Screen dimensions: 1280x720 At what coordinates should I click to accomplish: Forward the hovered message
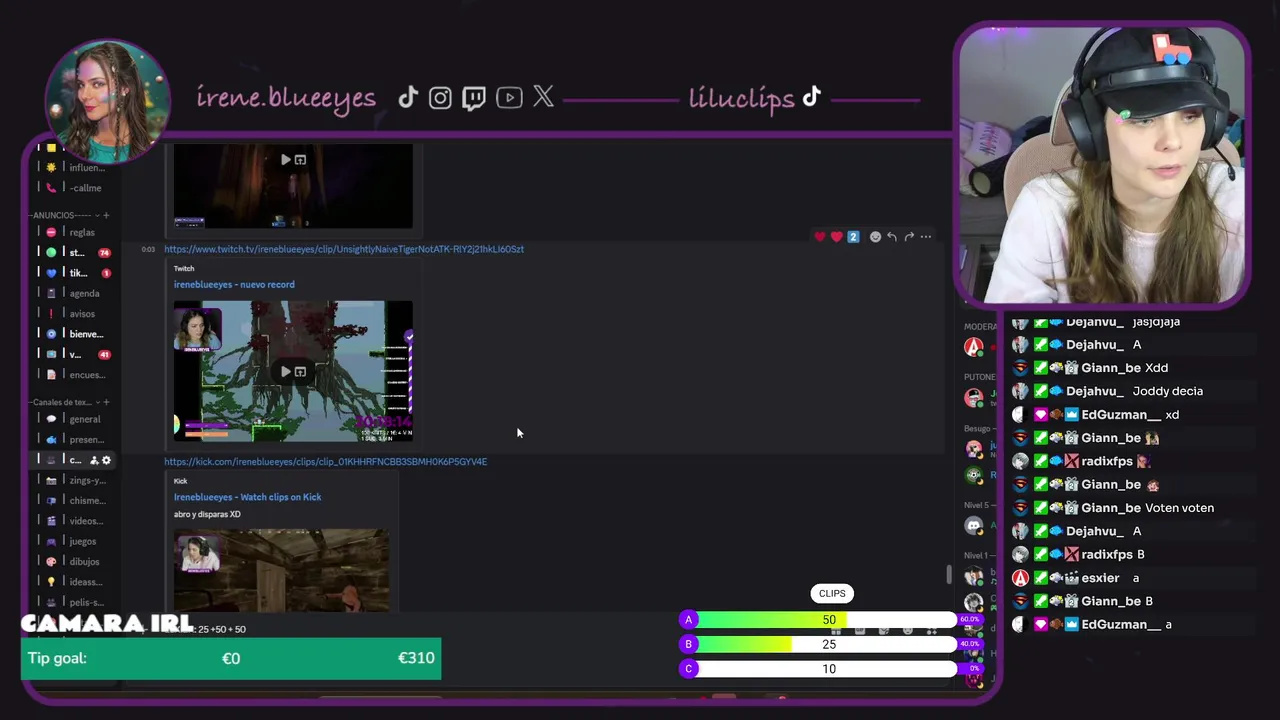click(909, 237)
